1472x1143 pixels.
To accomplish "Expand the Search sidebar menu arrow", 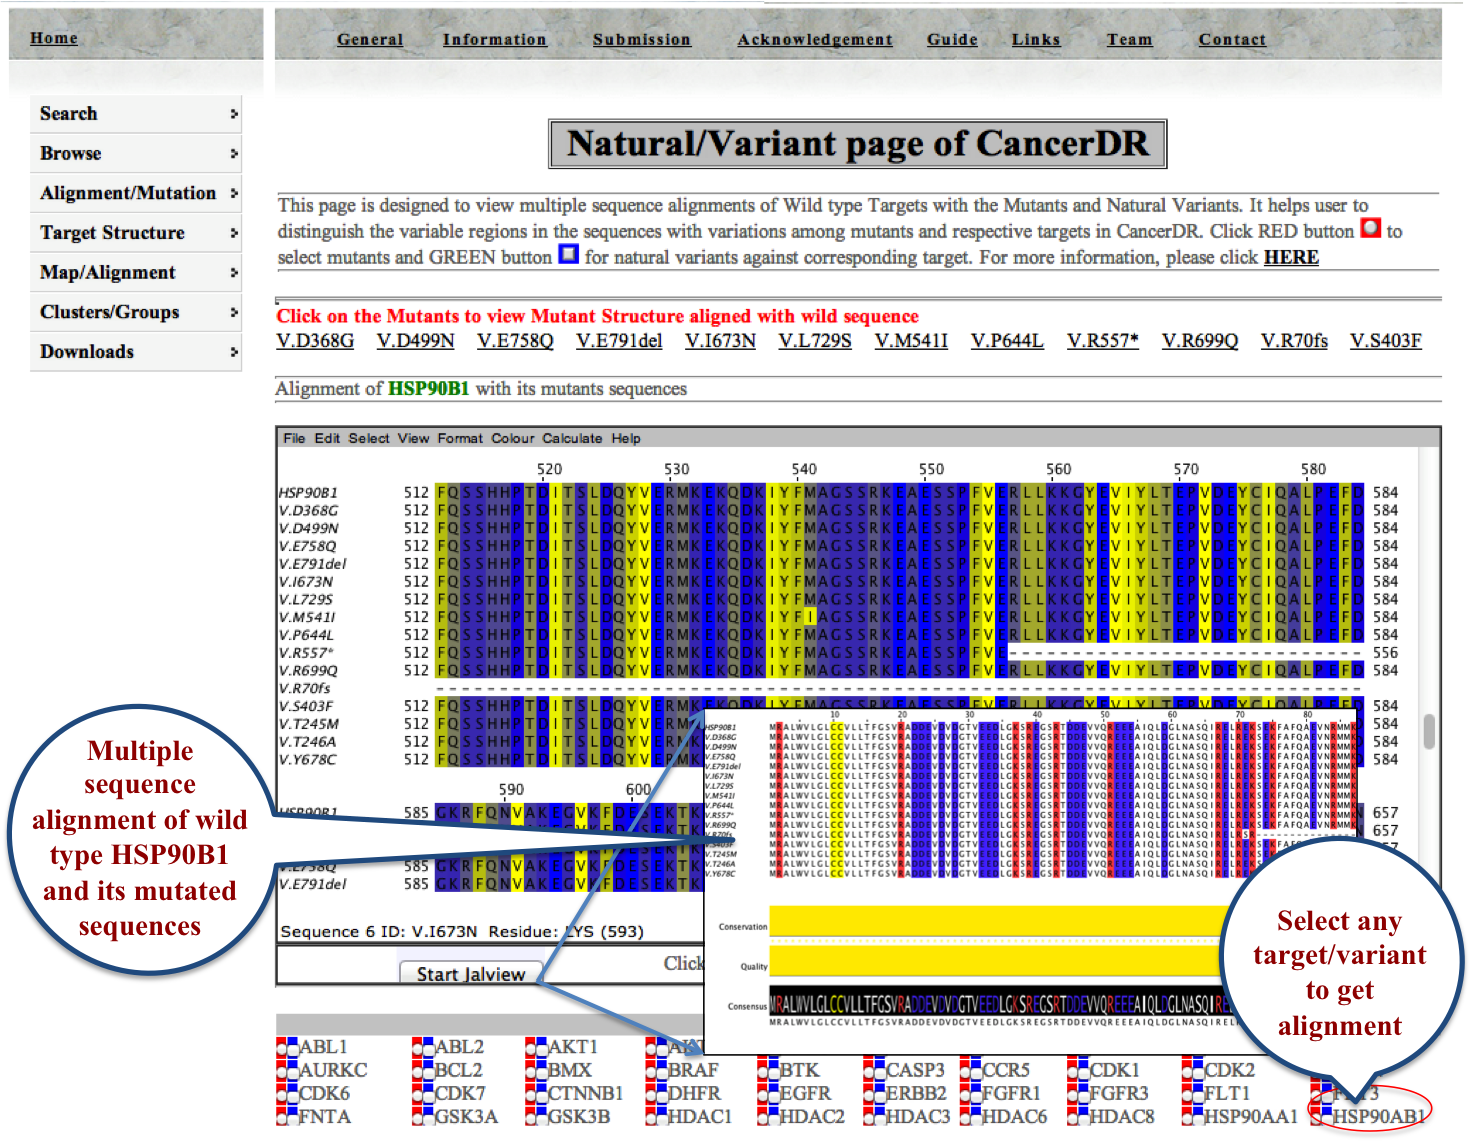I will click(234, 114).
